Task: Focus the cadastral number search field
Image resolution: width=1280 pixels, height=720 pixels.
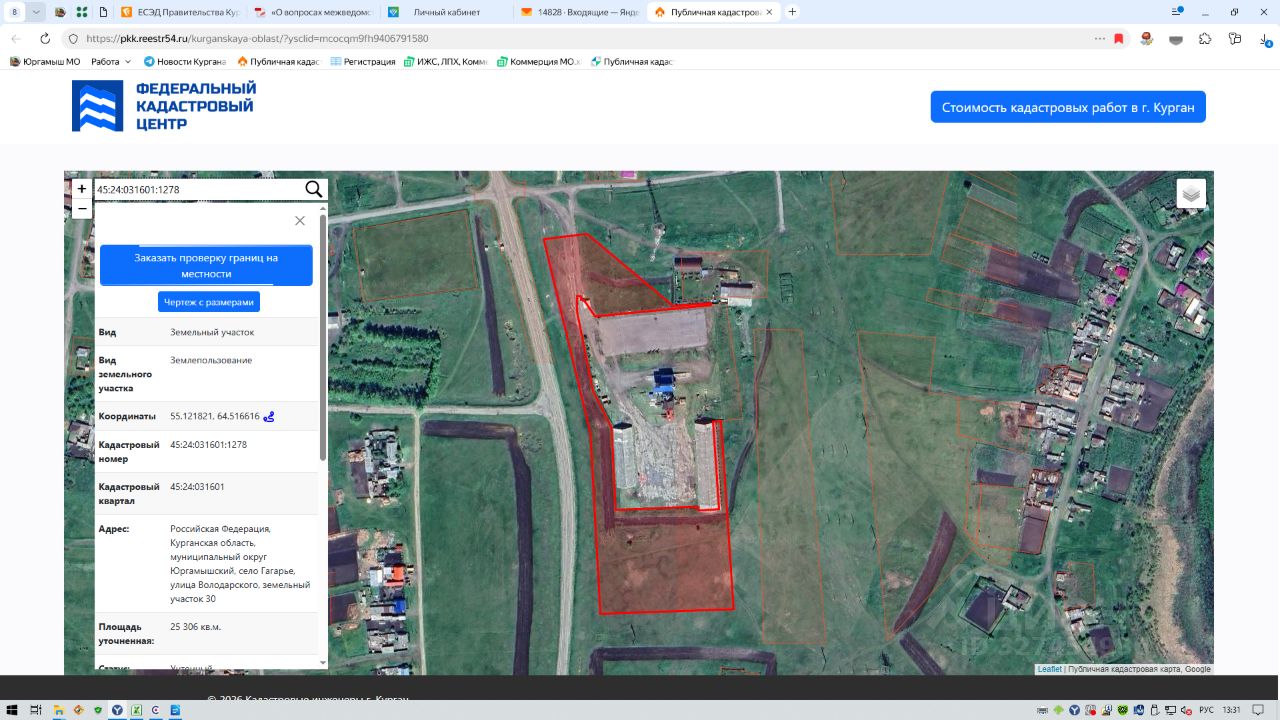Action: point(198,189)
